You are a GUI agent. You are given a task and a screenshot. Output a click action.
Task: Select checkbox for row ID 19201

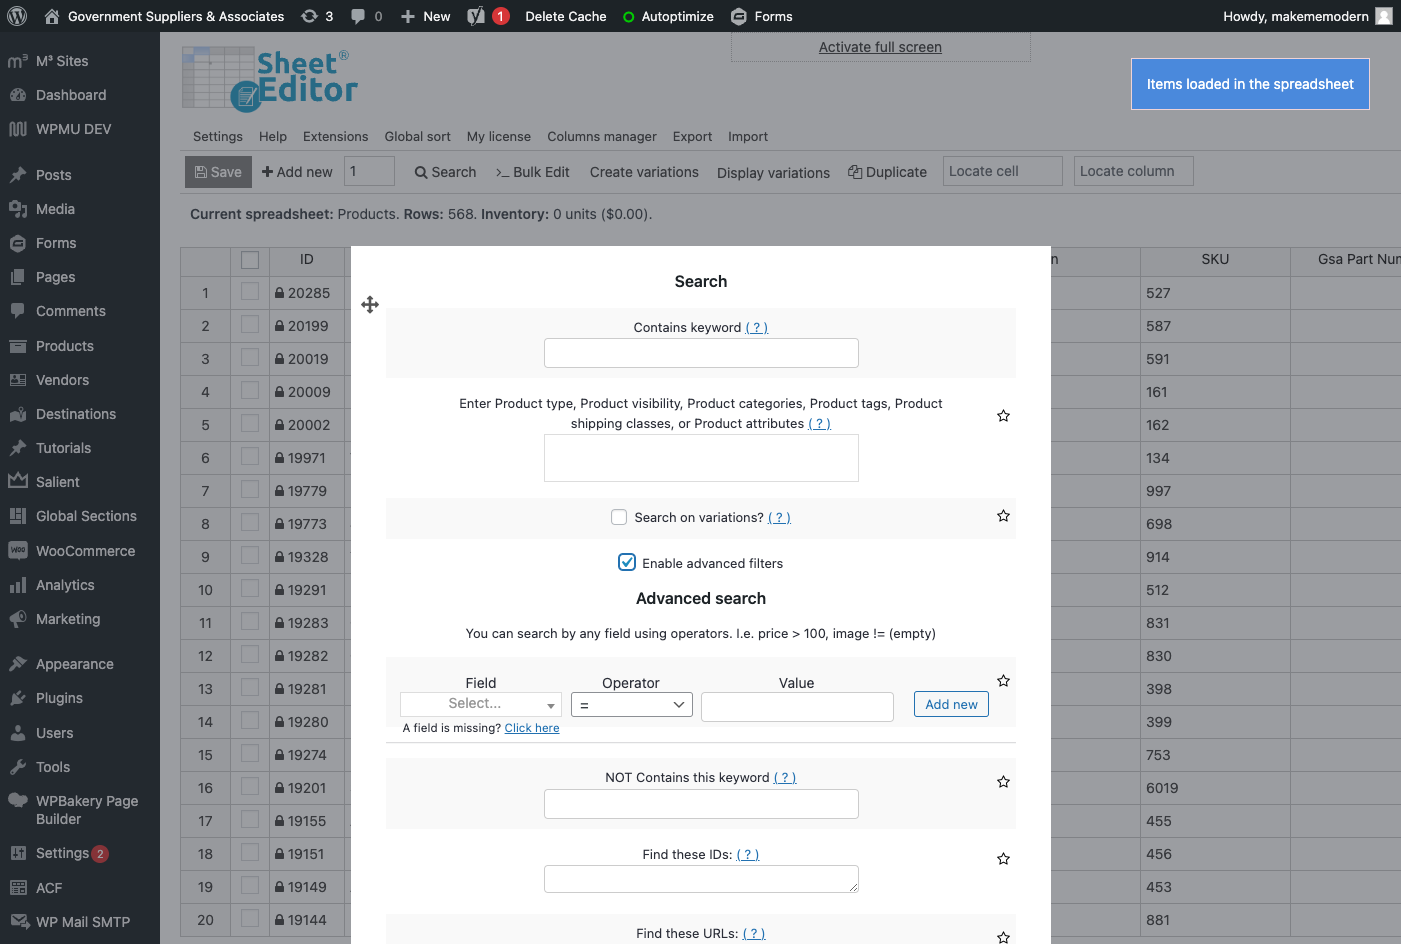coord(250,786)
